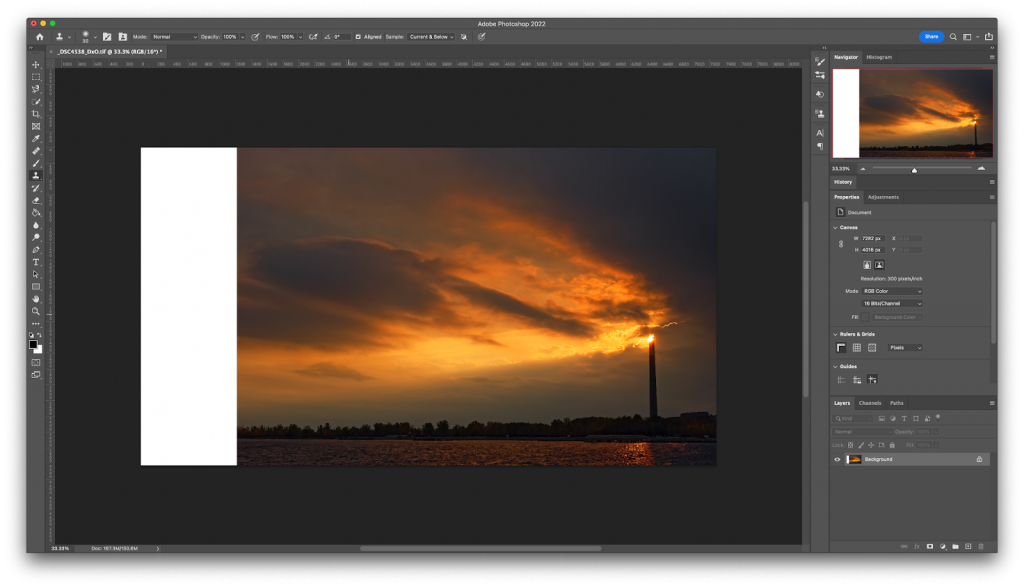Select the Eyedropper tool
Viewport: 1024px width, 588px height.
pyautogui.click(x=35, y=139)
